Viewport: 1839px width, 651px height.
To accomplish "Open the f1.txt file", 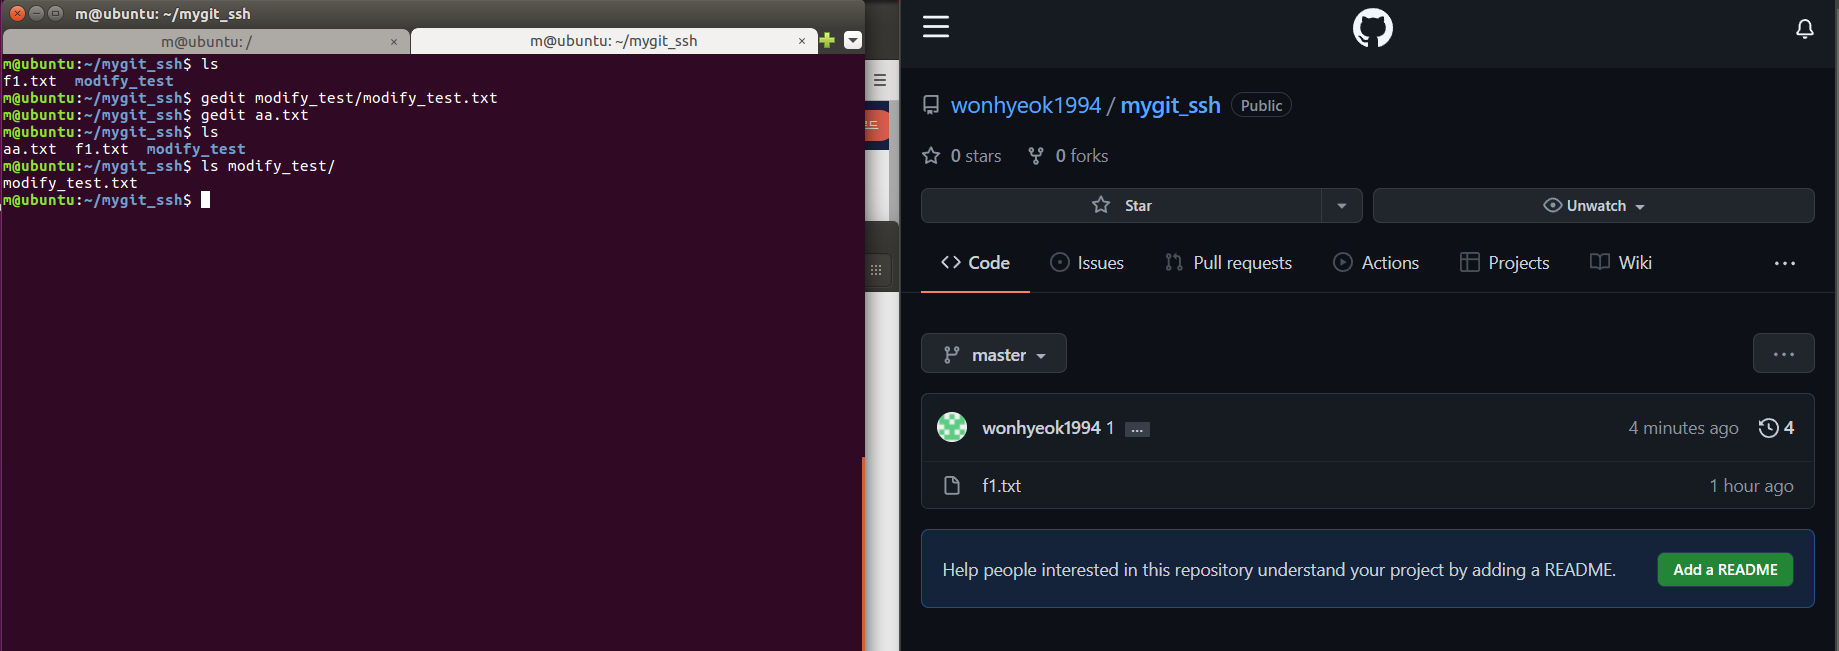I will point(1001,486).
